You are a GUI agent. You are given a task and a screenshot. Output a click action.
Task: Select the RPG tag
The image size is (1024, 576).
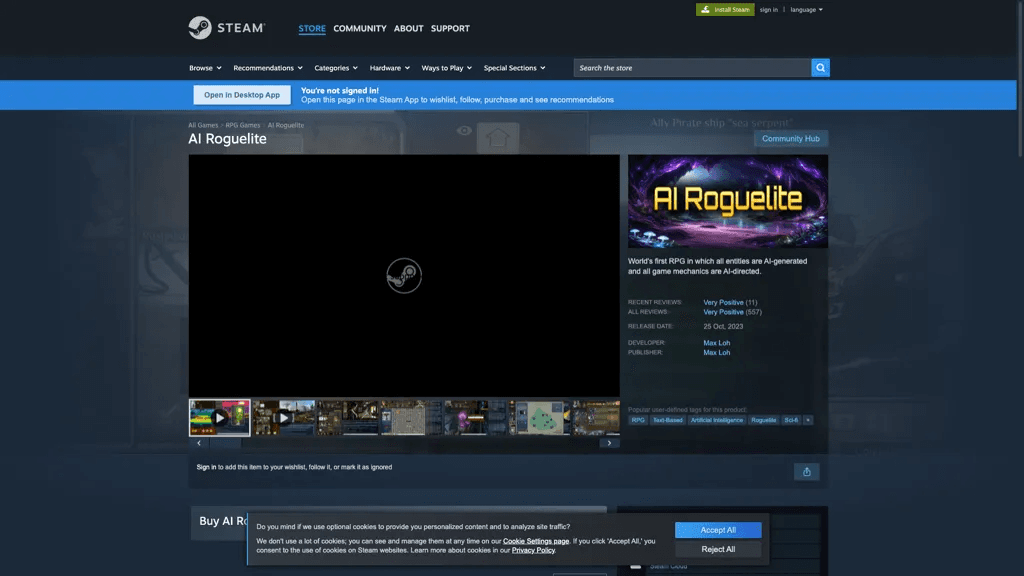[x=637, y=420]
